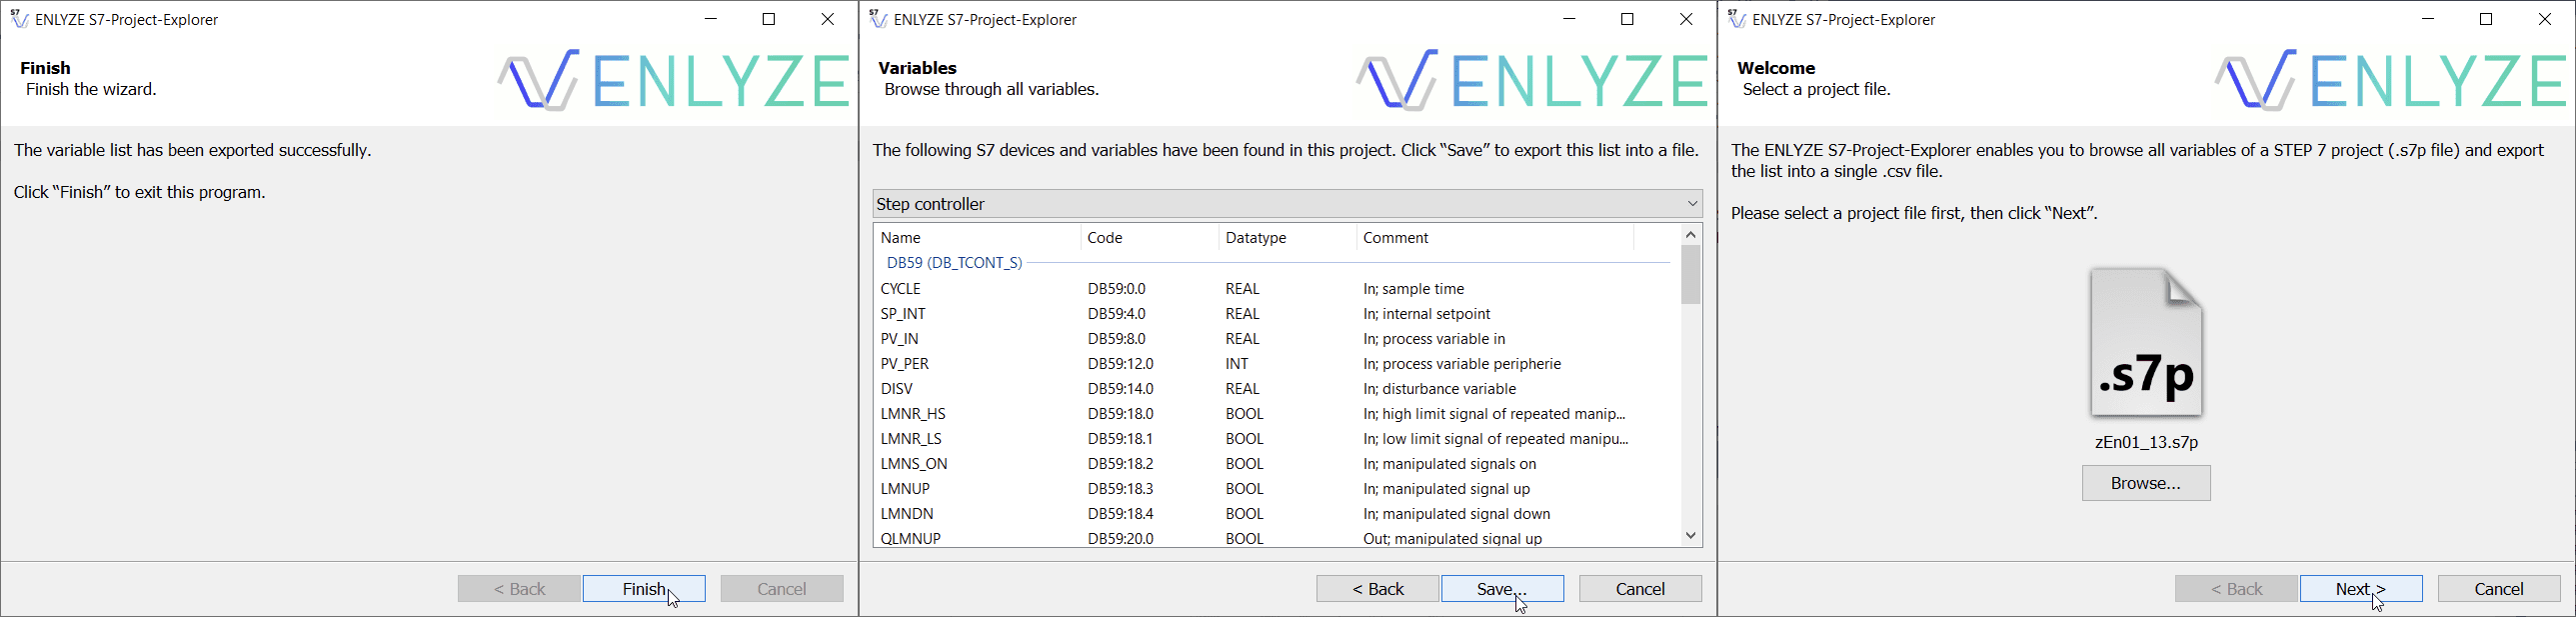Click Save... in the Variables window

coord(1502,589)
